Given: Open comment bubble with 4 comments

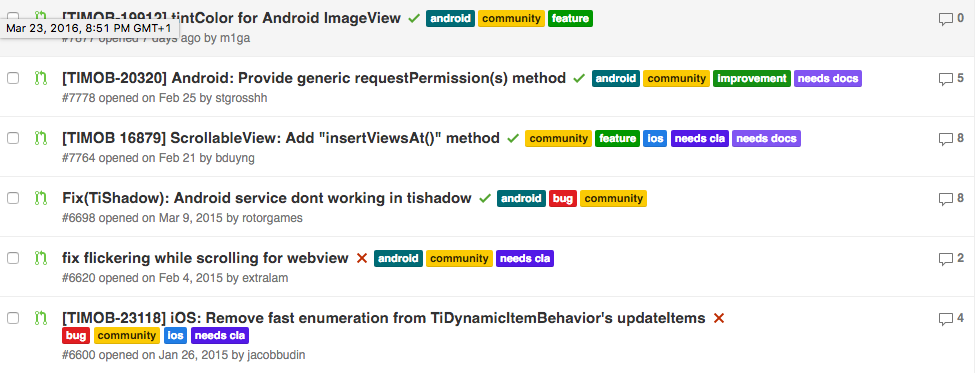Looking at the screenshot, I should (x=951, y=318).
